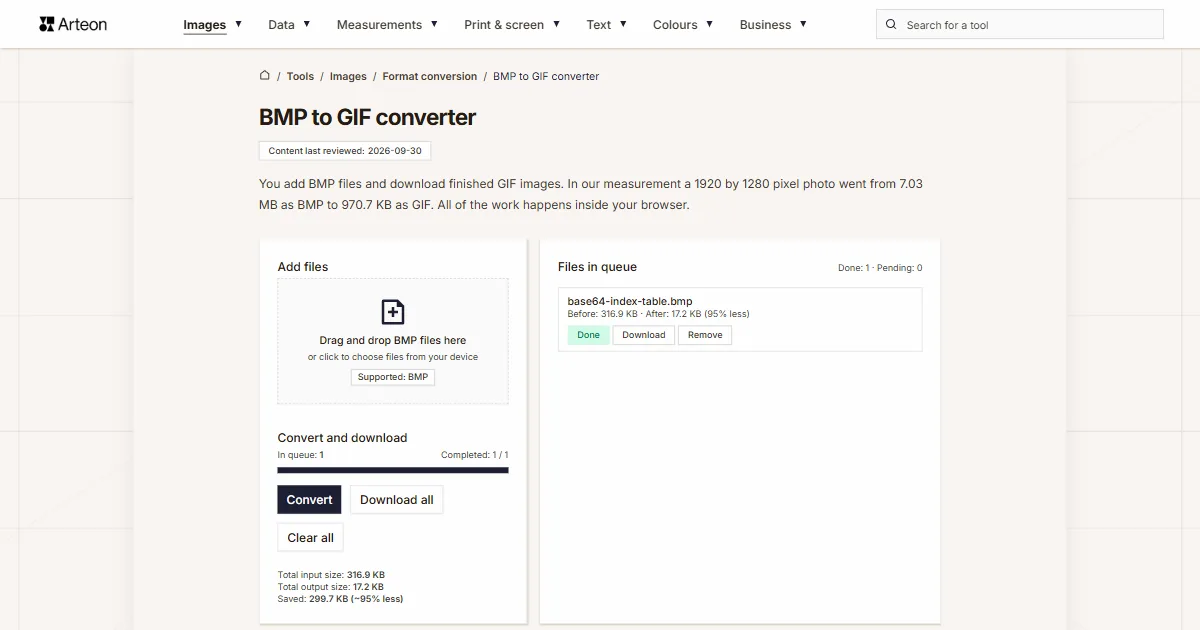This screenshot has width=1200, height=630.
Task: Click the BMP to GIF converter heading
Action: 368,117
